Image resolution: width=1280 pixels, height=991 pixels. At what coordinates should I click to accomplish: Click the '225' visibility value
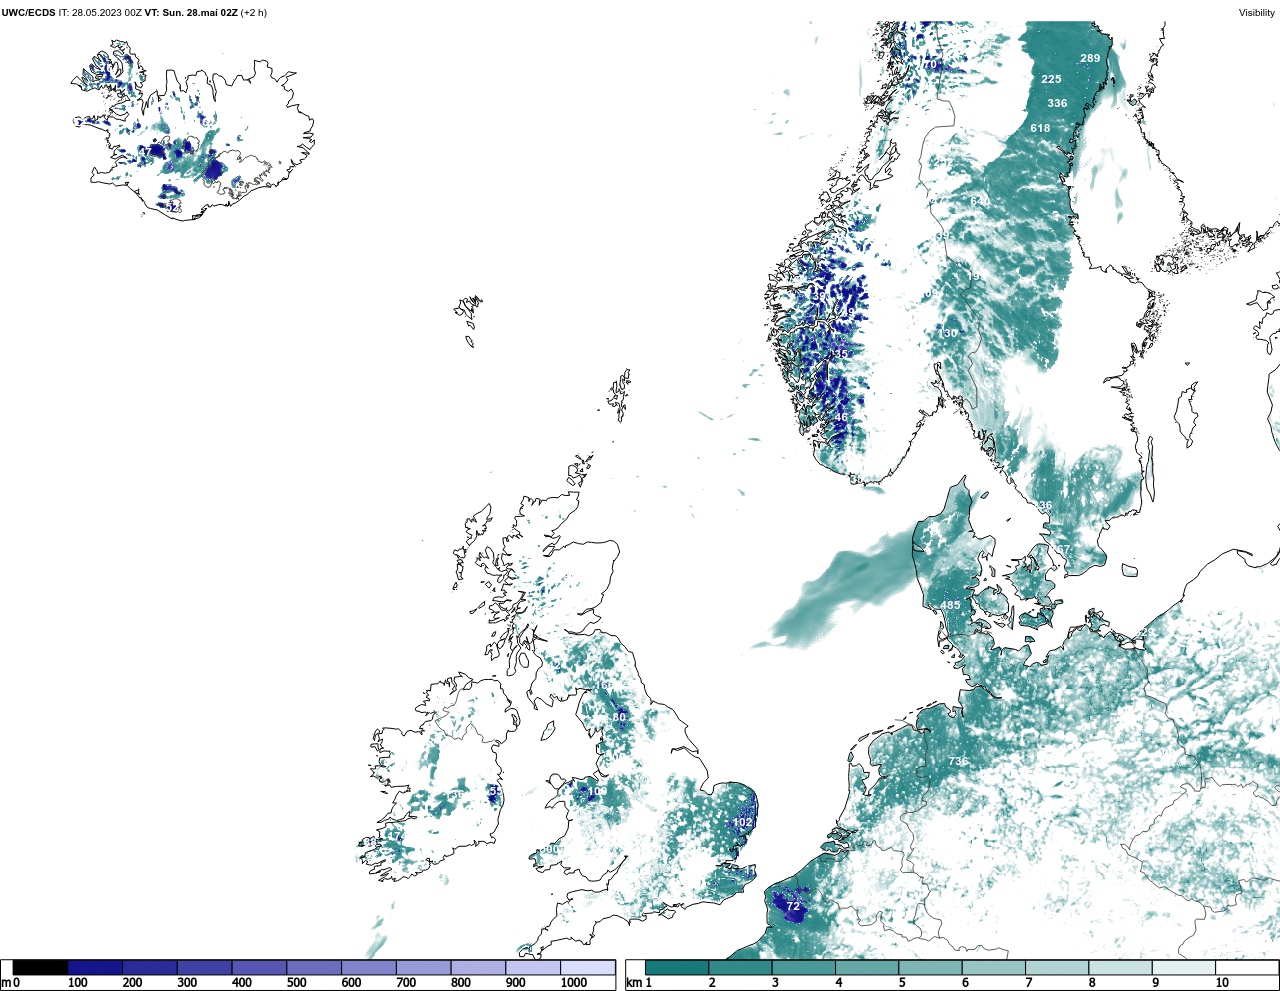[1051, 79]
